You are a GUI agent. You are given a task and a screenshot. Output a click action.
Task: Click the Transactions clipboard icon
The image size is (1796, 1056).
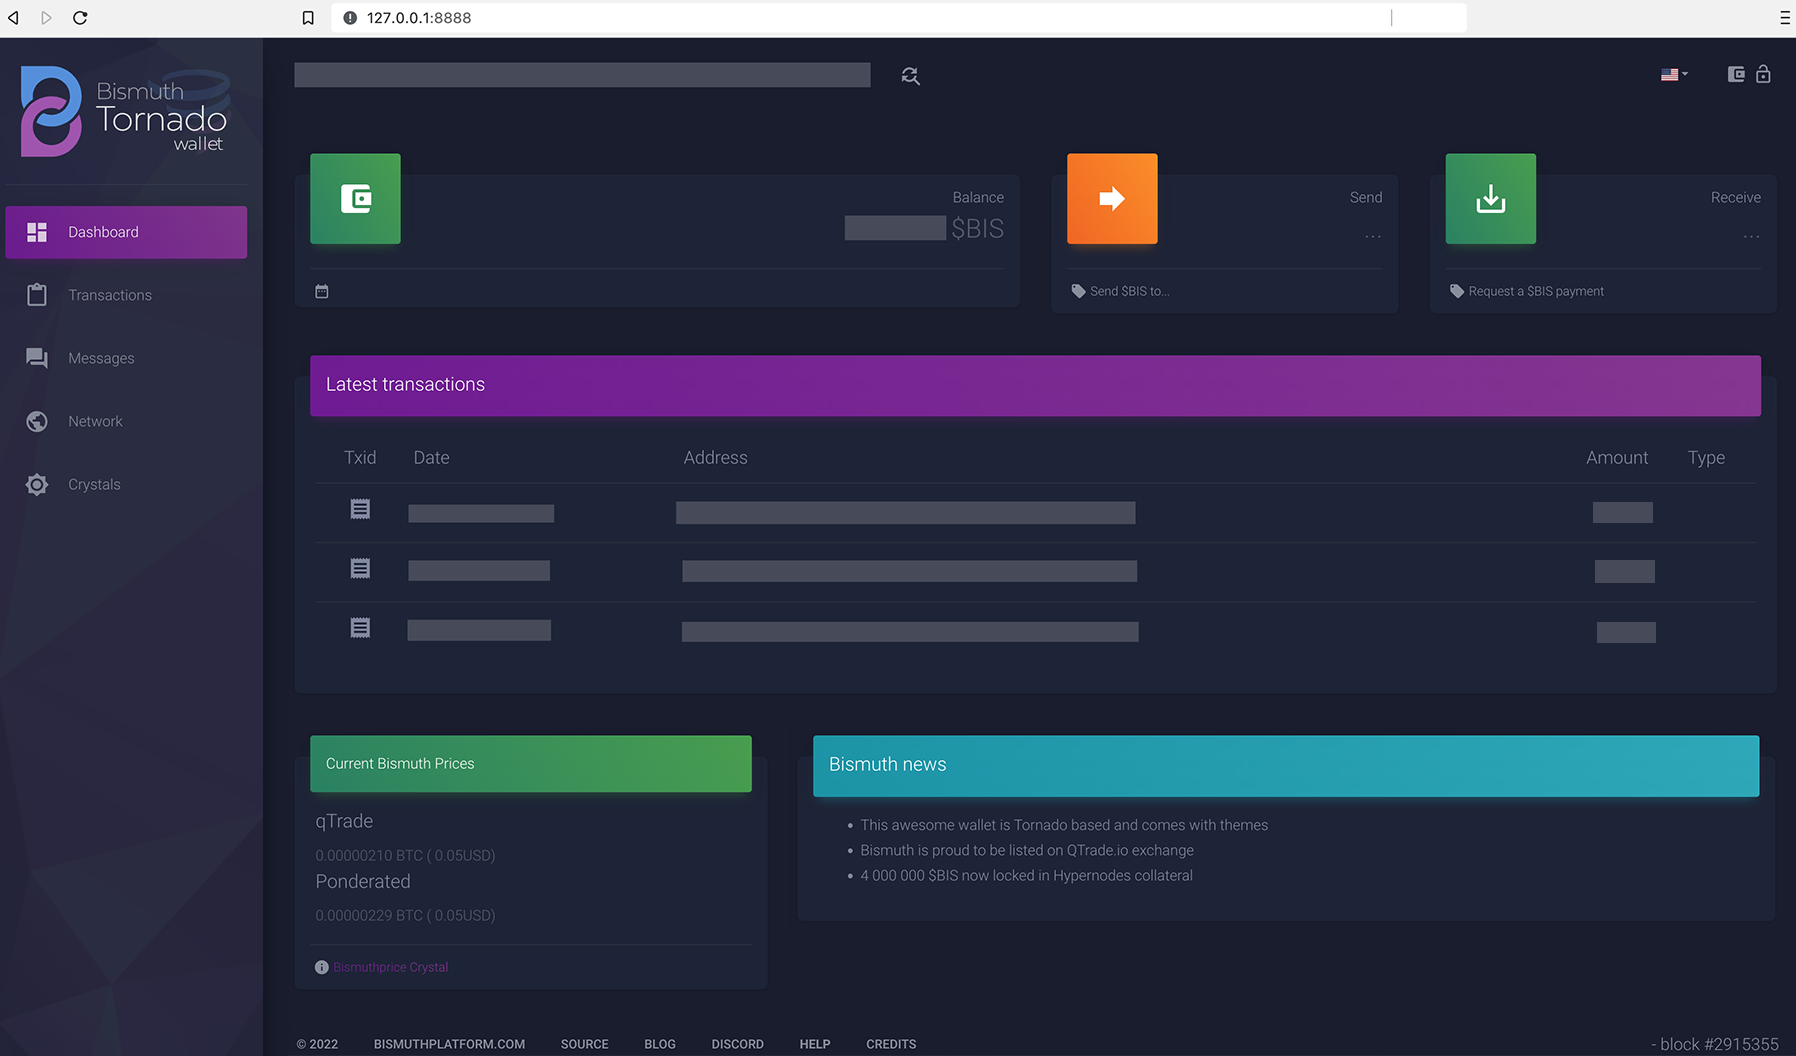coord(37,295)
